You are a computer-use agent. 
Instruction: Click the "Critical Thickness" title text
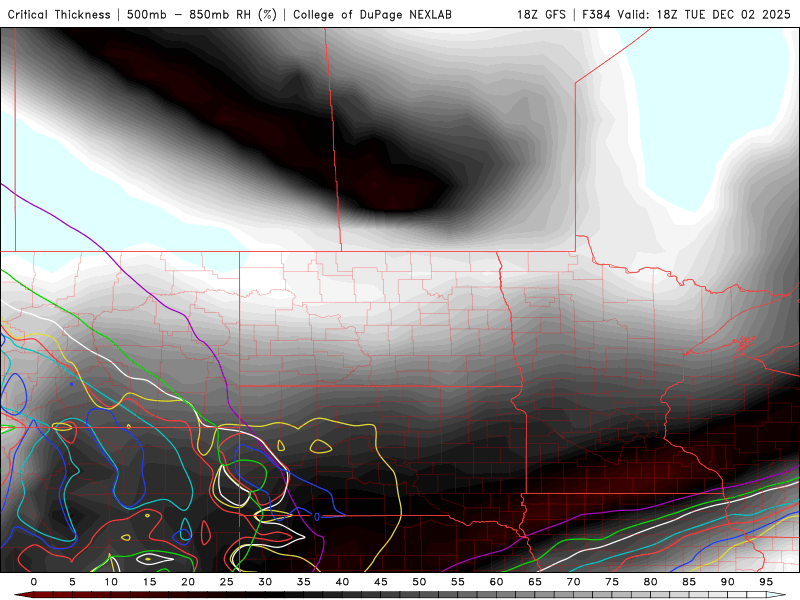click(59, 15)
